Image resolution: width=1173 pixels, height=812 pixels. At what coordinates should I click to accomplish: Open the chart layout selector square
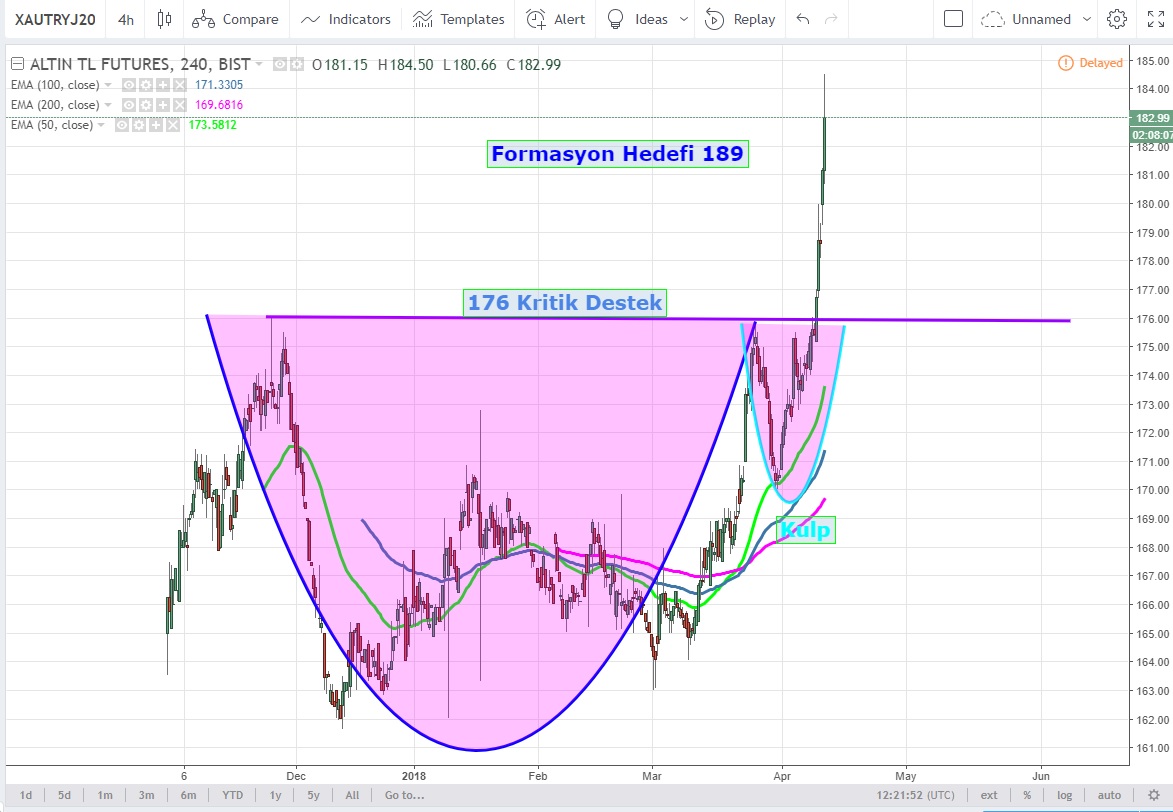953,19
